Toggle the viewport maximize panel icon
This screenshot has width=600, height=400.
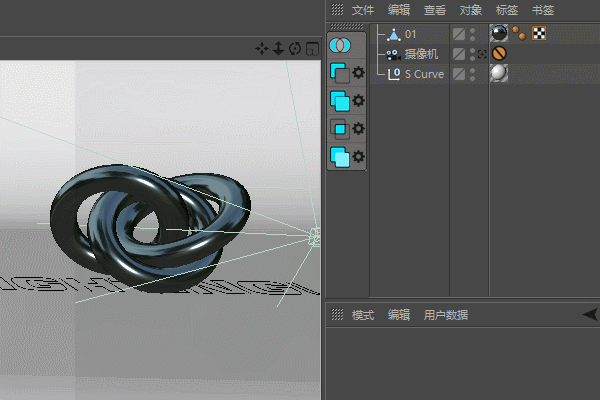coord(313,49)
